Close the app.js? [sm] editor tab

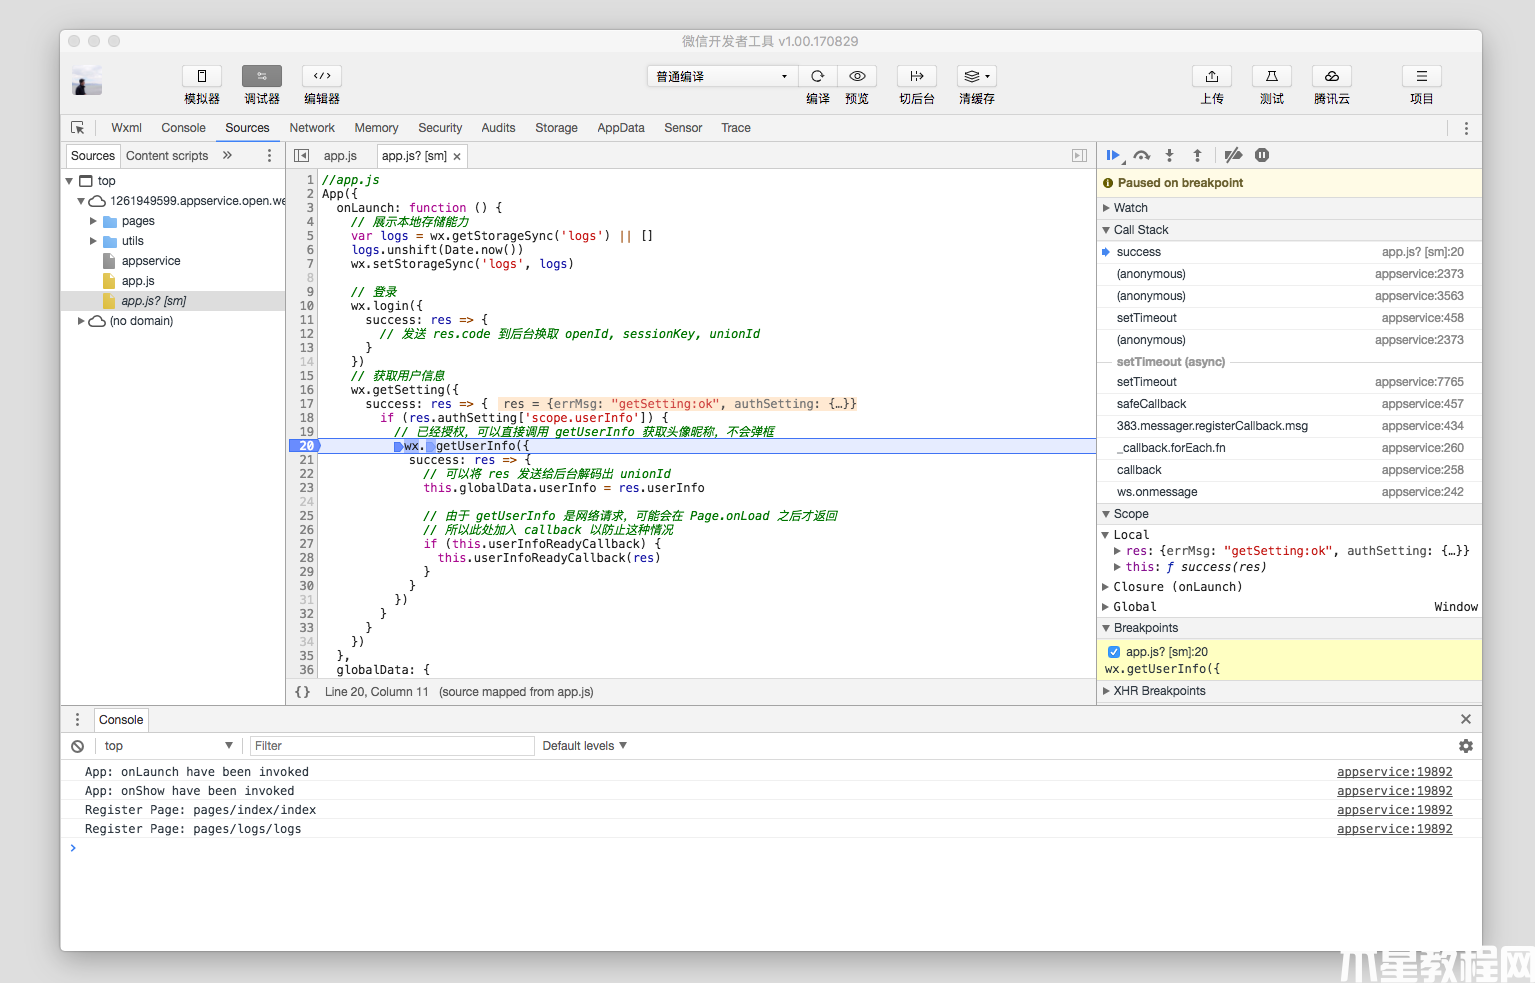(x=457, y=156)
